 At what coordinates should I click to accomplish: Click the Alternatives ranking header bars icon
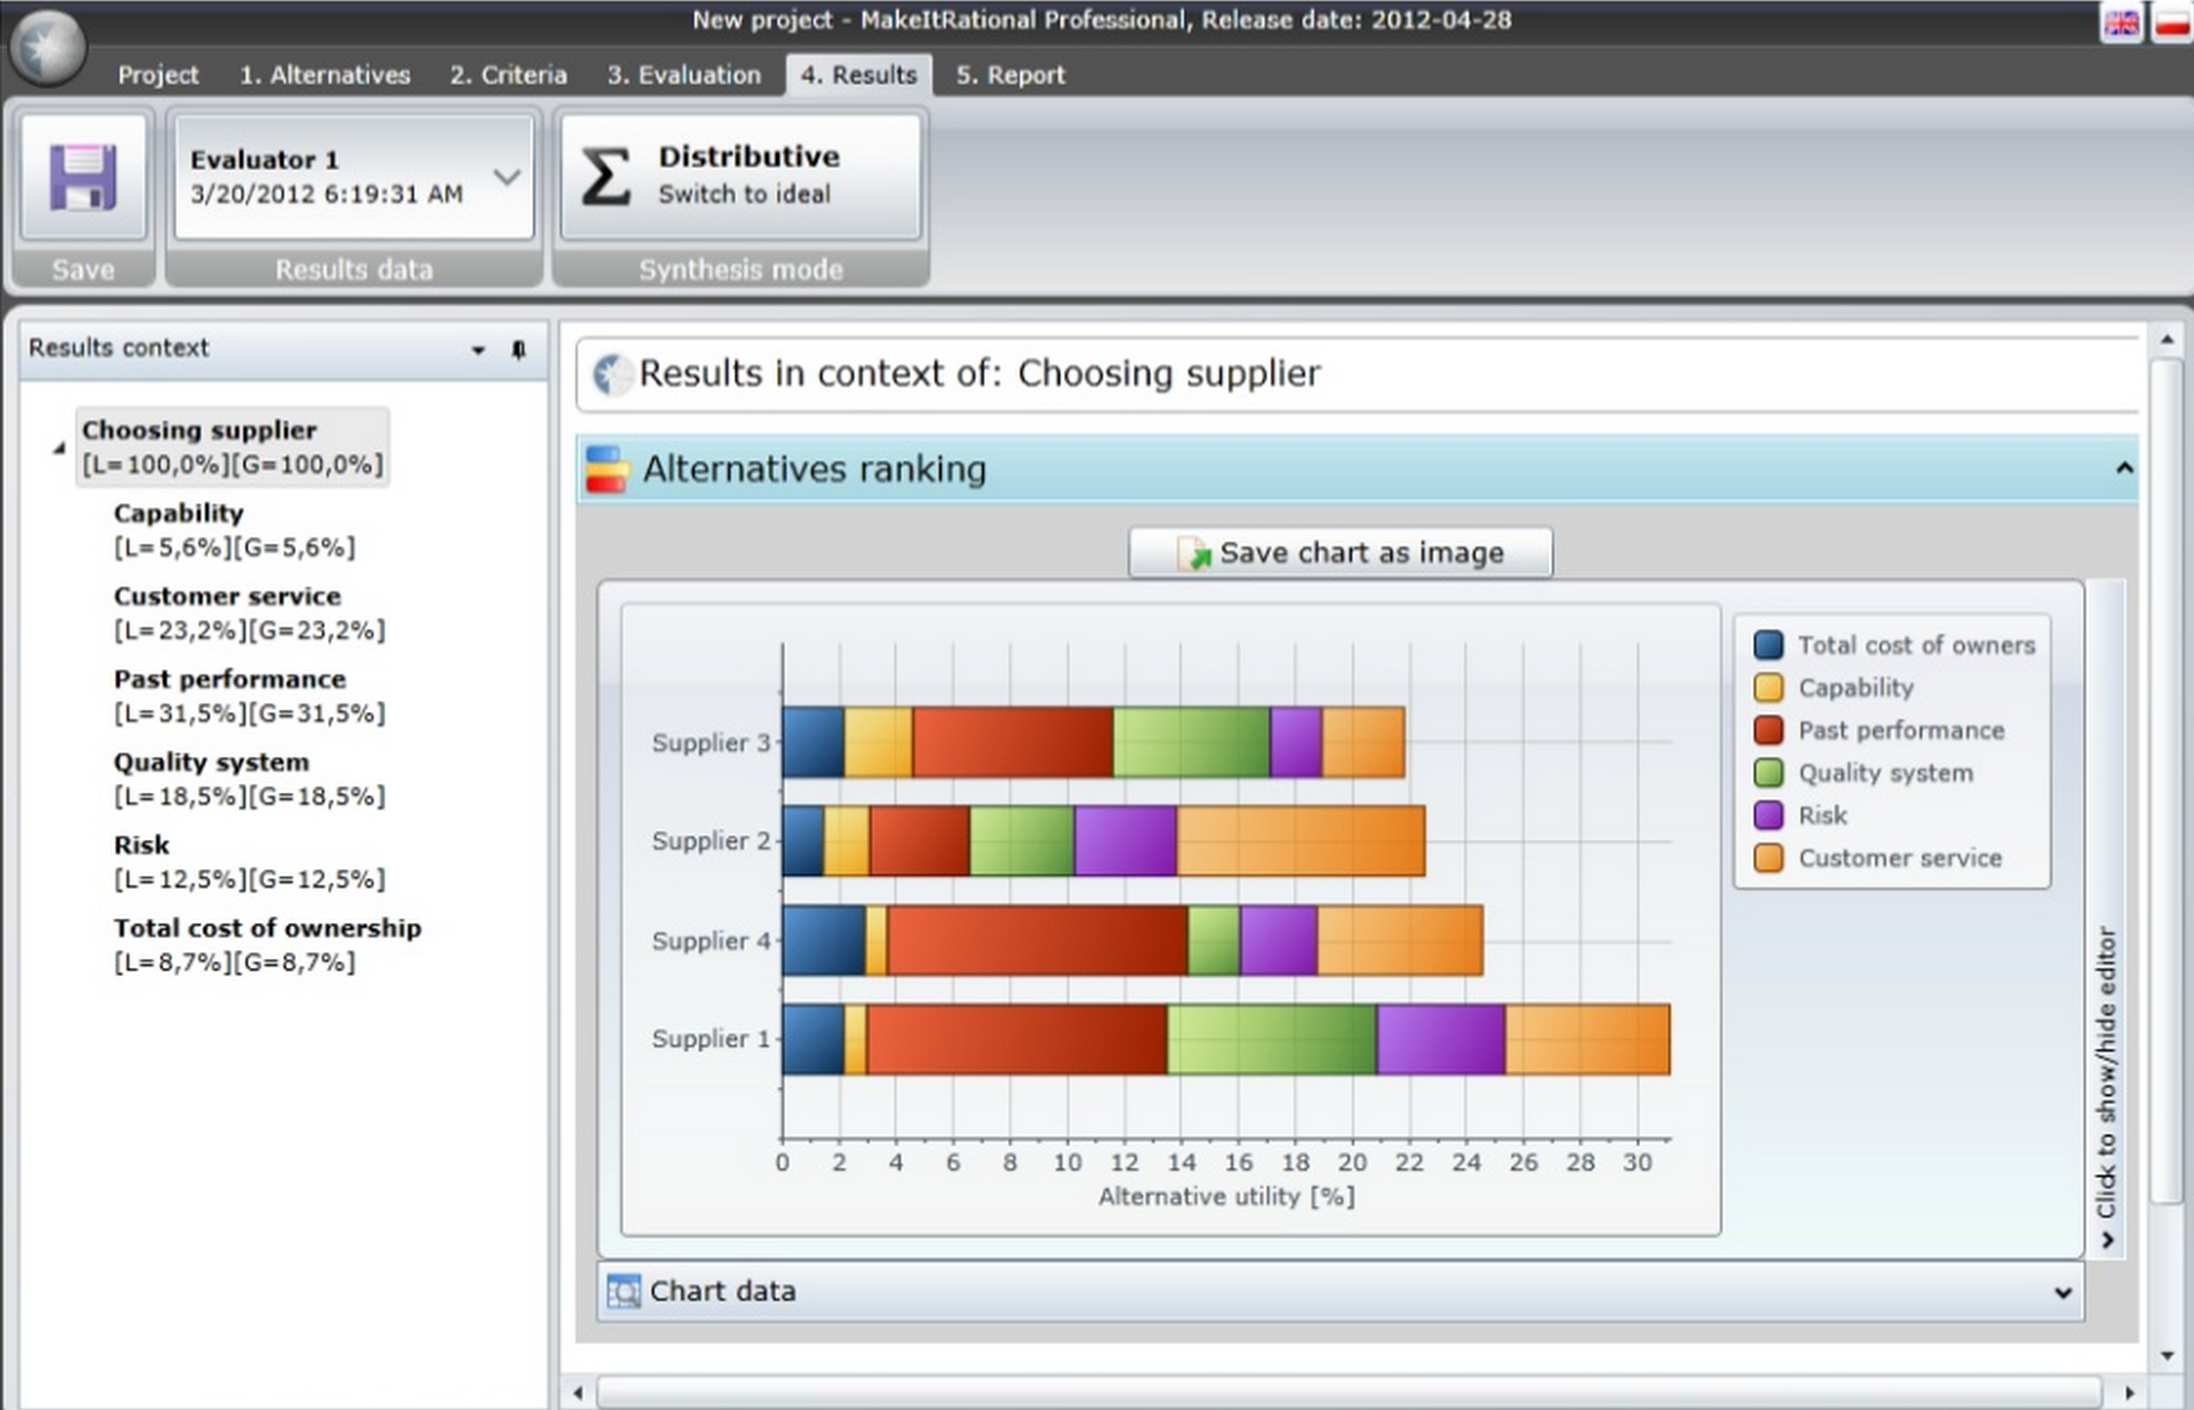click(608, 467)
